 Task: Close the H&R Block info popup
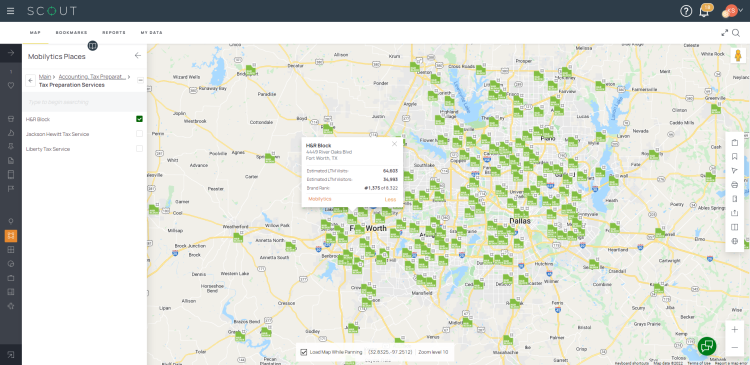click(394, 144)
